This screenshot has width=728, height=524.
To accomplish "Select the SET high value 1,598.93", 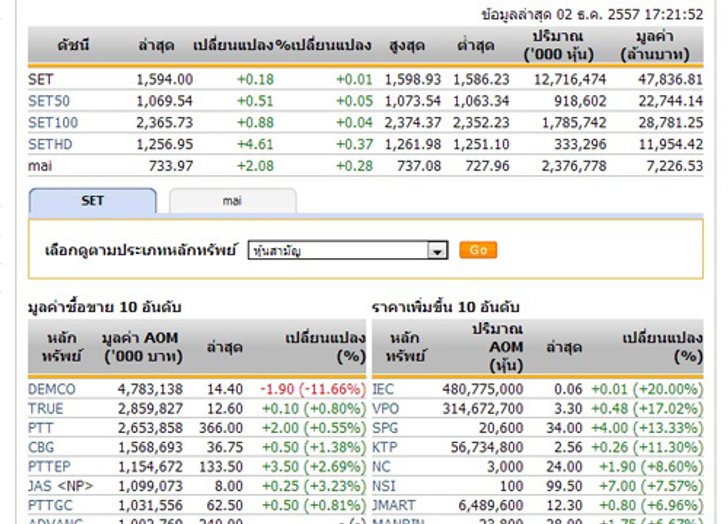I will [x=413, y=79].
